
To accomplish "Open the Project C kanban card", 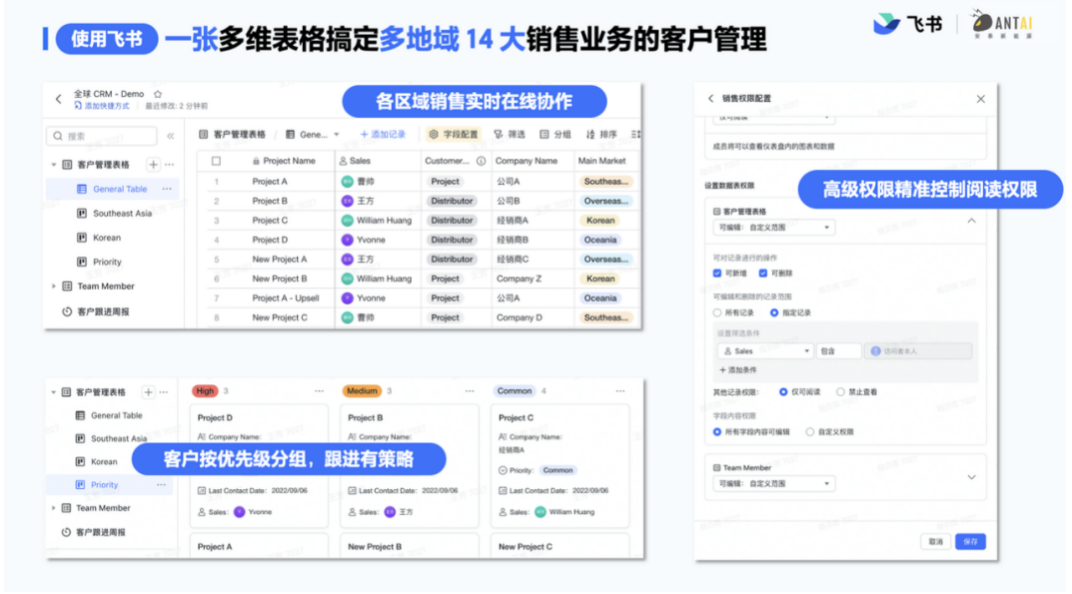I will [x=559, y=465].
